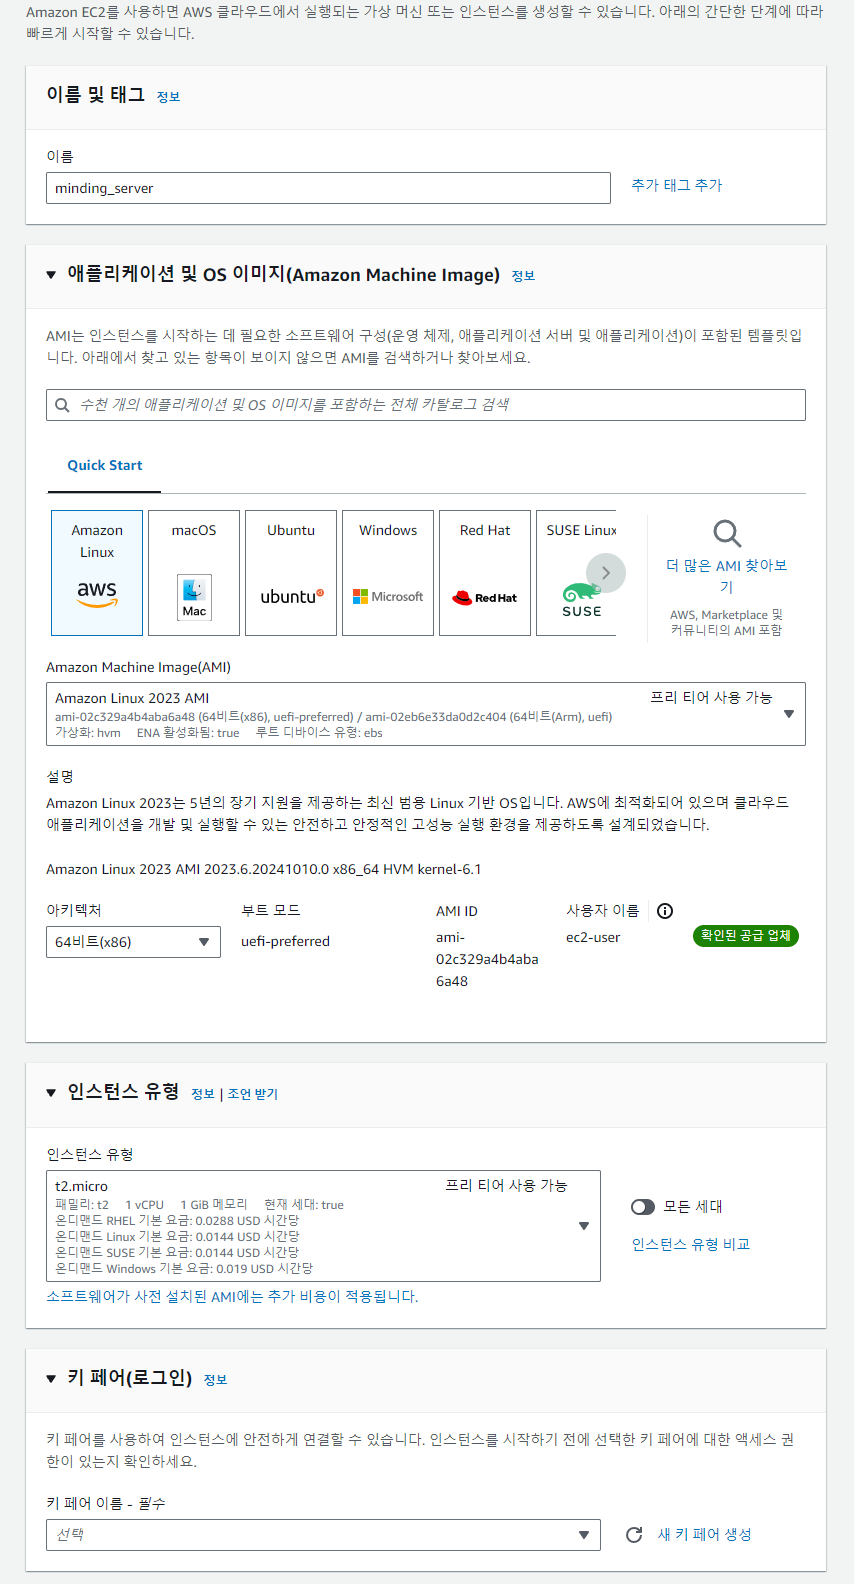The width and height of the screenshot is (854, 1584).
Task: Click the search icon in AMI catalog box
Action: (x=62, y=405)
